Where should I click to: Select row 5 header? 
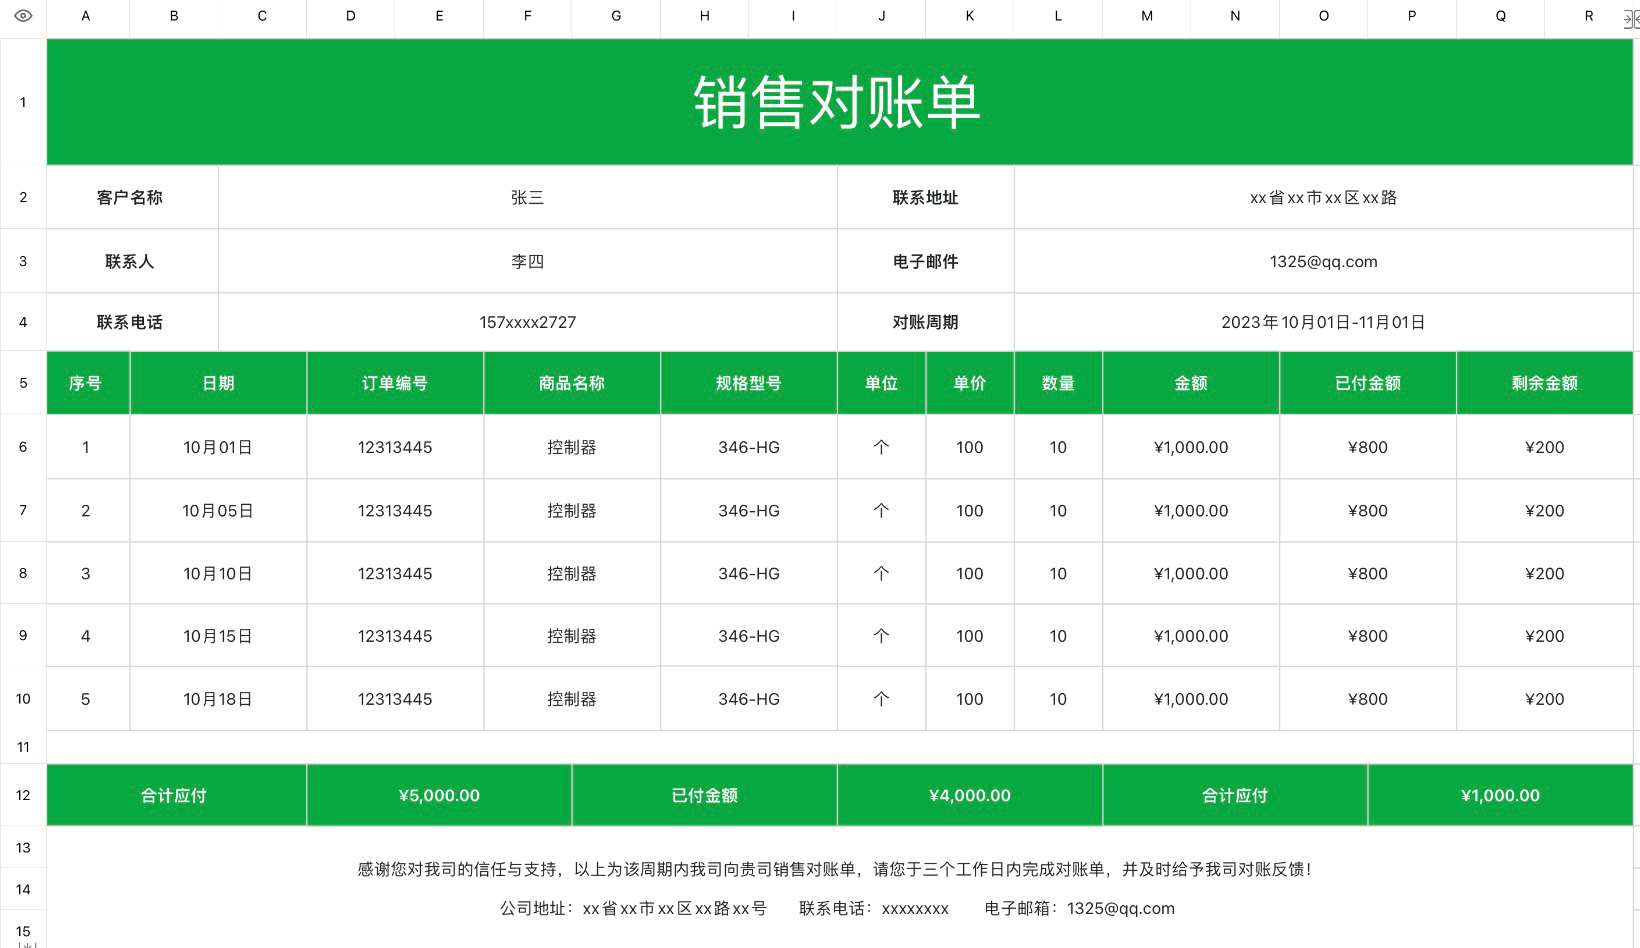point(23,383)
